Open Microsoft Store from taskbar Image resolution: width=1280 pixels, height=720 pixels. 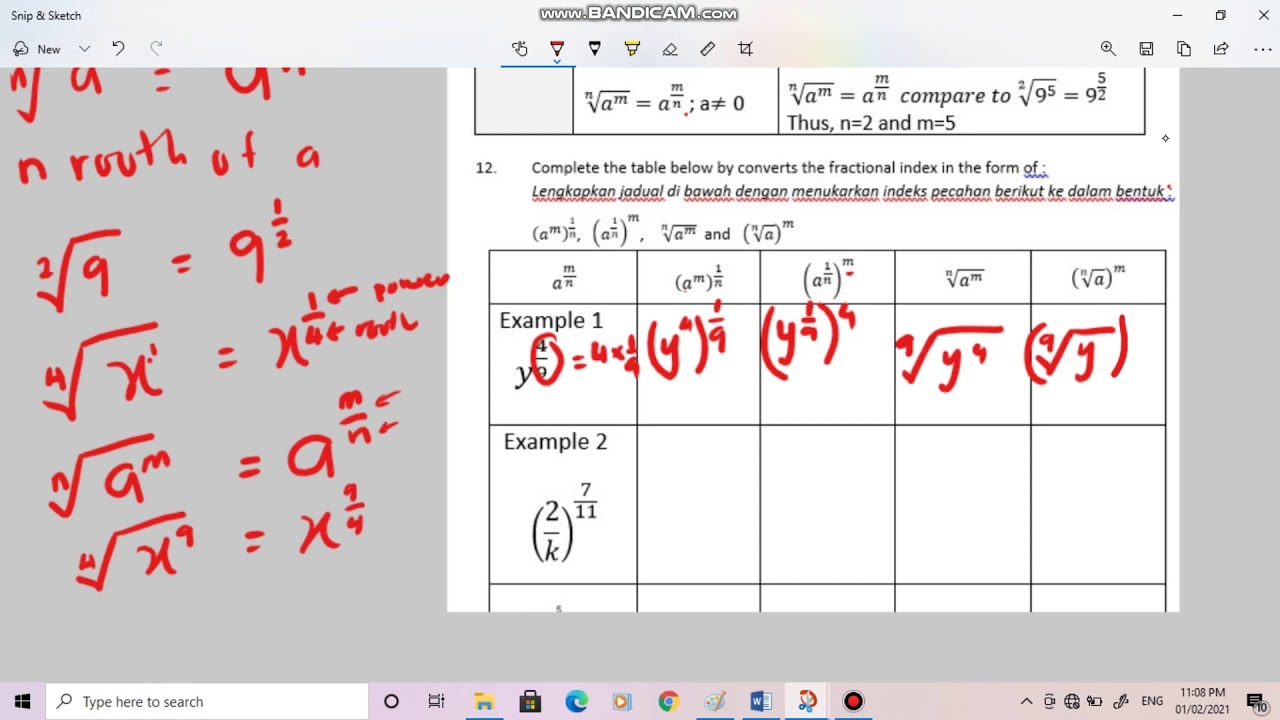(x=530, y=701)
